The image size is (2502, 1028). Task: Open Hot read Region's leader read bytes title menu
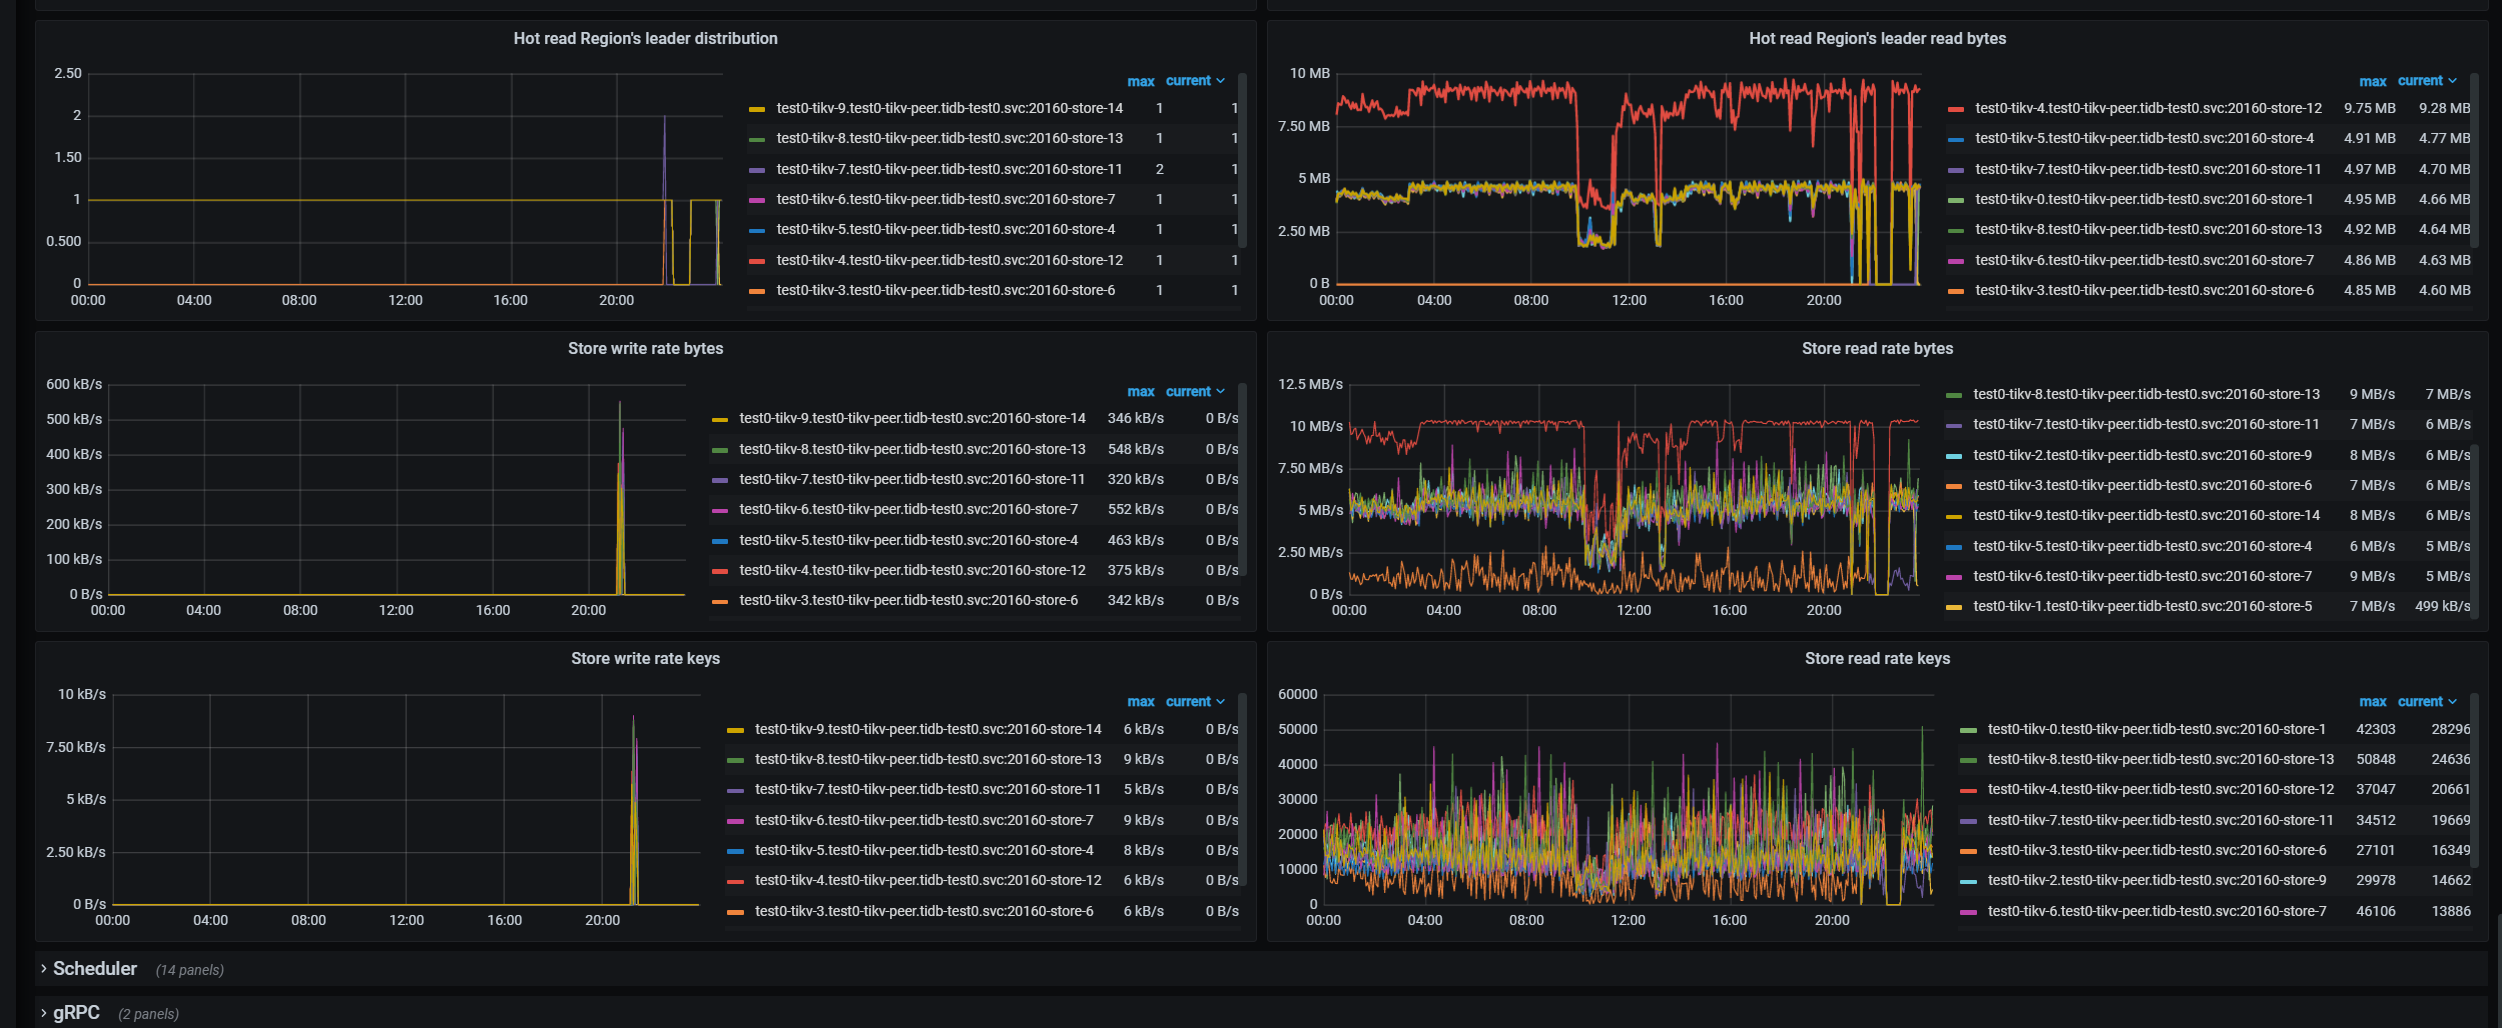pyautogui.click(x=1877, y=39)
